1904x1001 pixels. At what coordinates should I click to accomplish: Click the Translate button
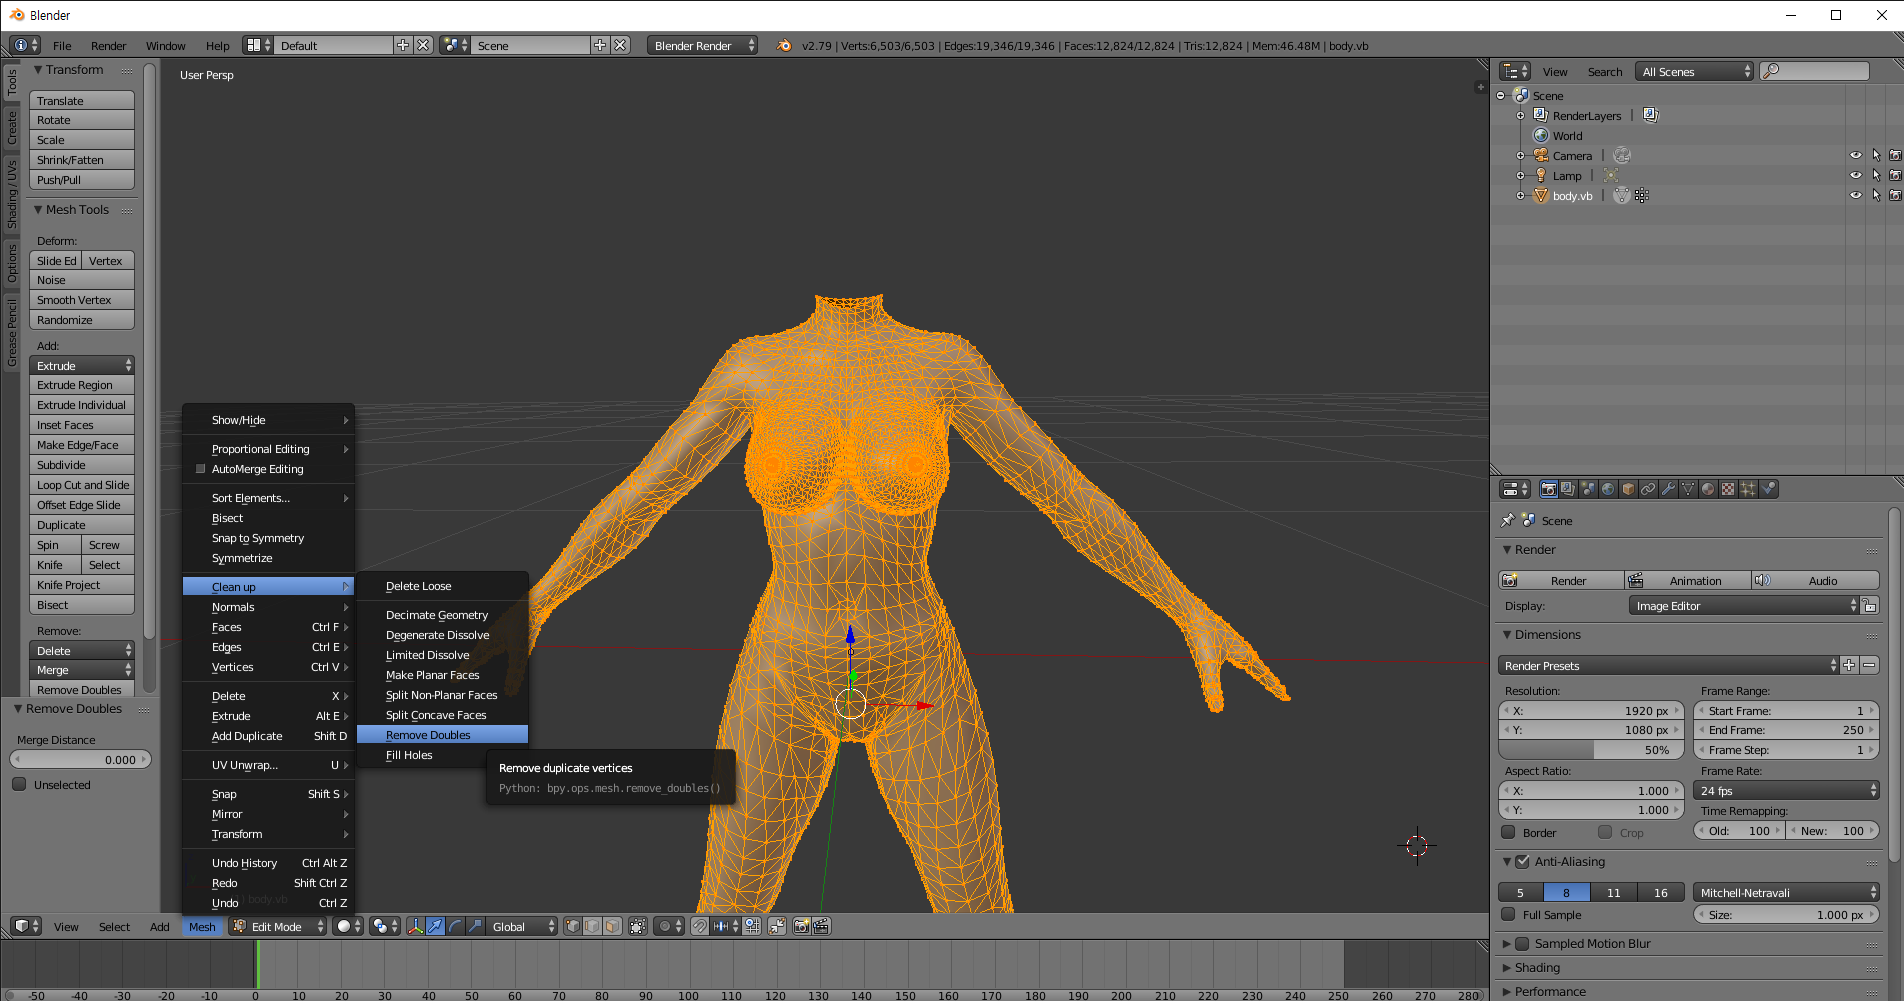pos(82,100)
